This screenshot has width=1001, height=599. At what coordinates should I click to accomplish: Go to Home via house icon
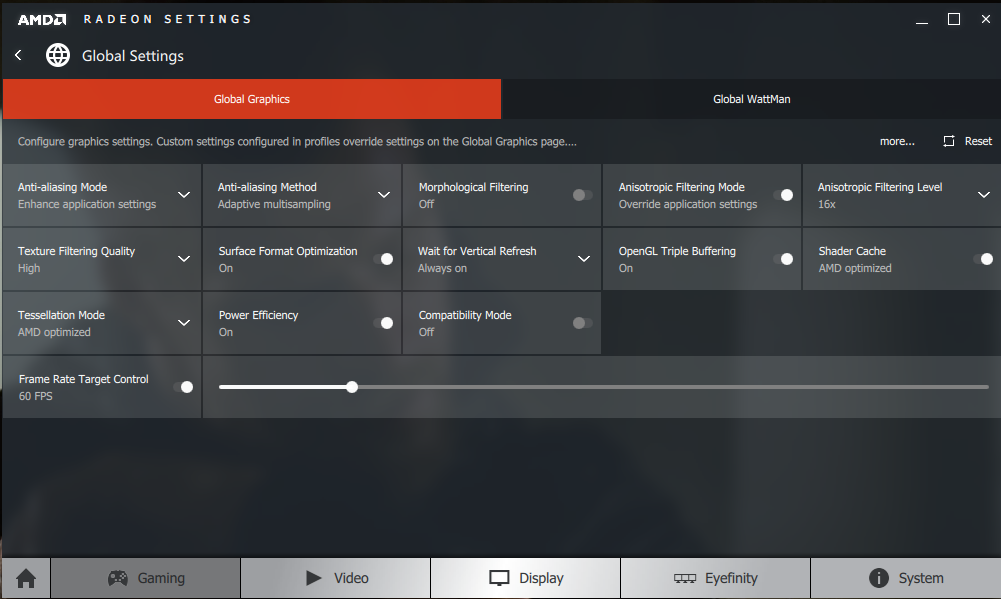coord(26,579)
